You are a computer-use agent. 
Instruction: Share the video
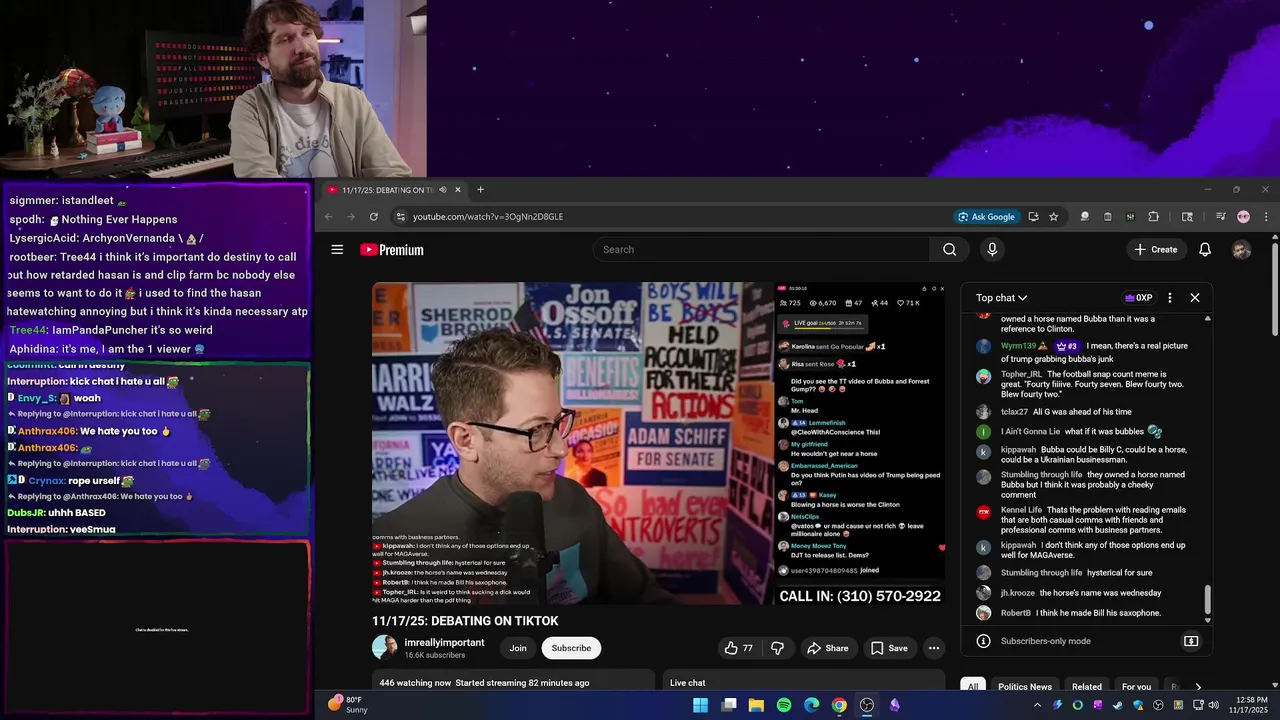click(x=828, y=648)
